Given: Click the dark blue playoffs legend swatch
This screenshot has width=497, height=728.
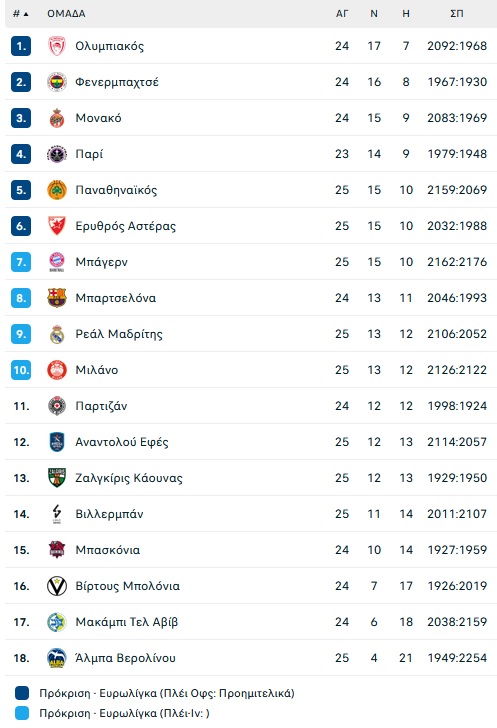Looking at the screenshot, I should click(x=22, y=693).
